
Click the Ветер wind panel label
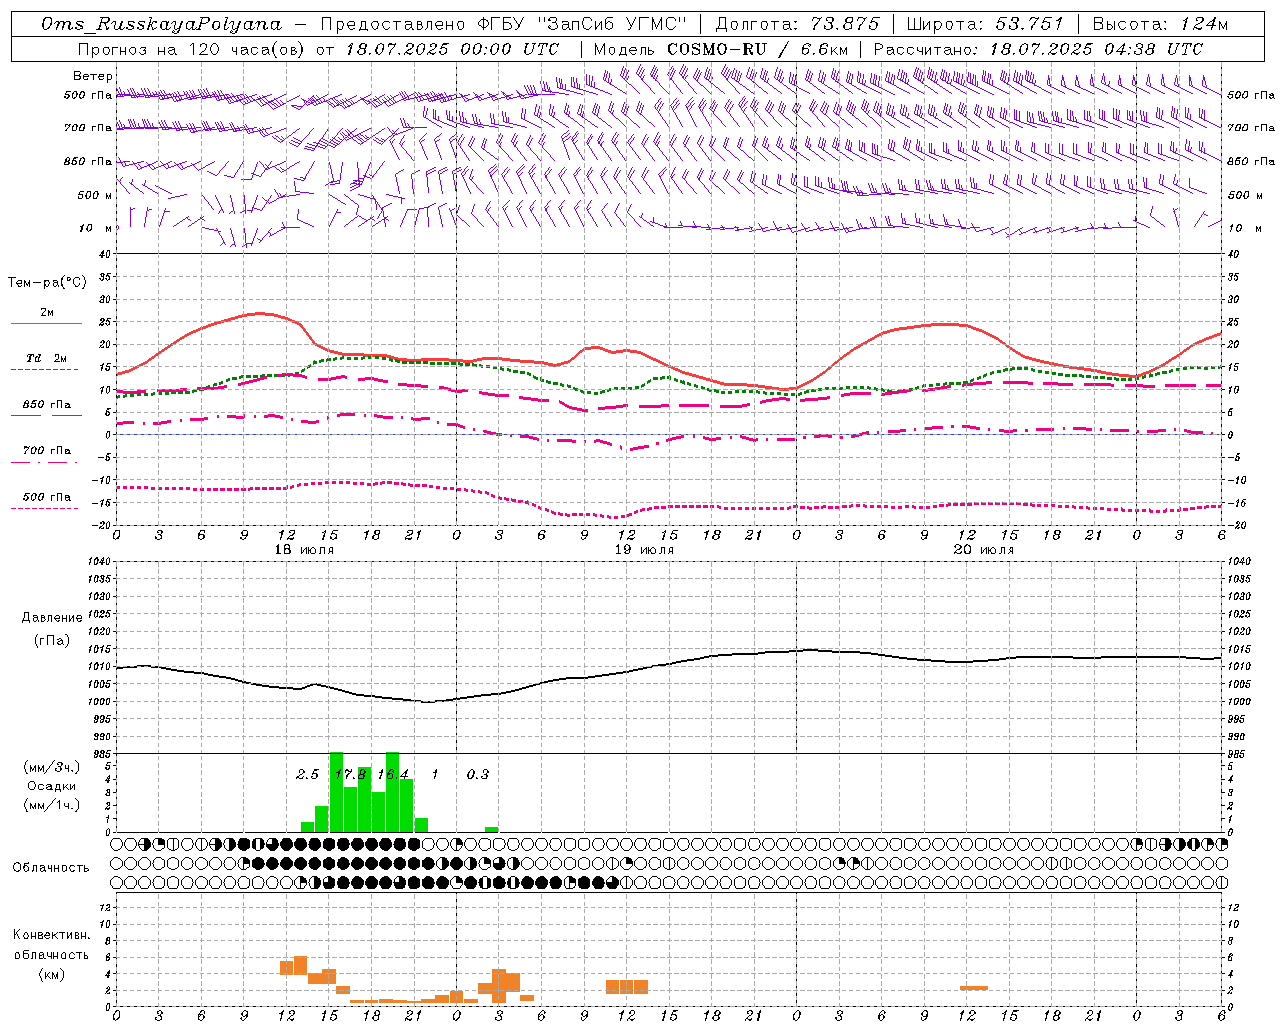[93, 76]
